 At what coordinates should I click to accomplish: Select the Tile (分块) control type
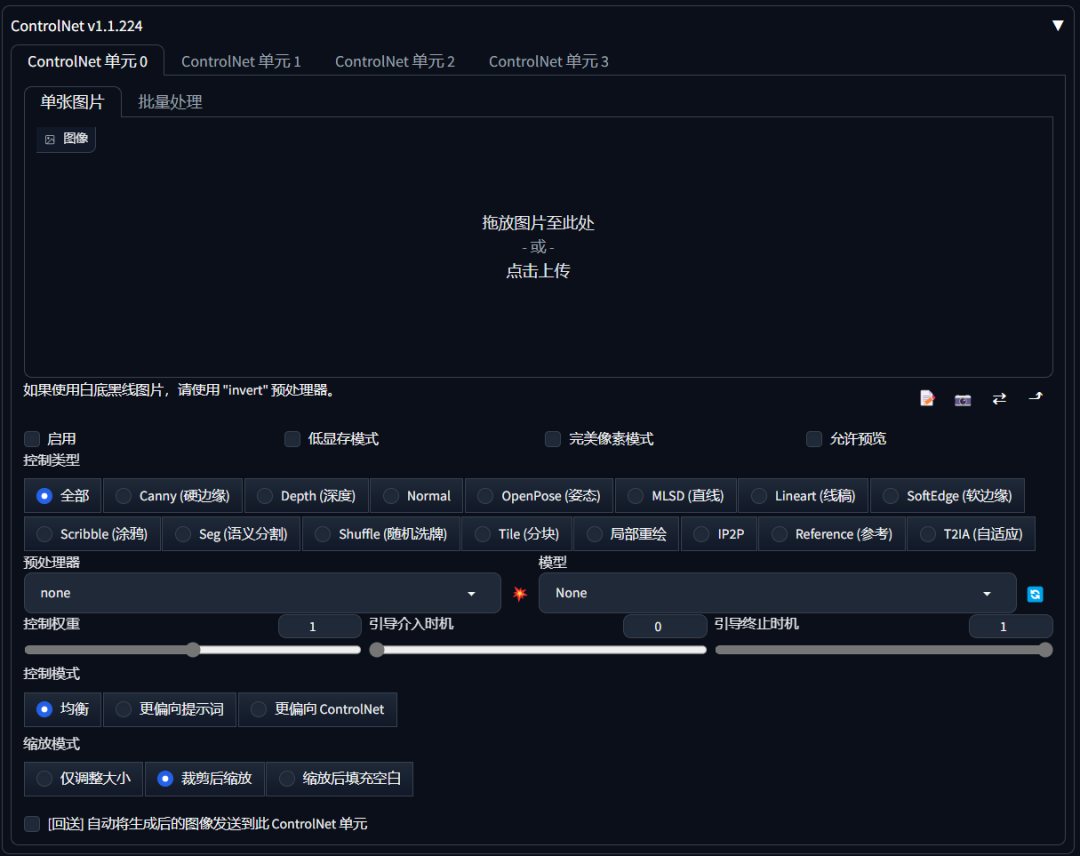tap(517, 534)
